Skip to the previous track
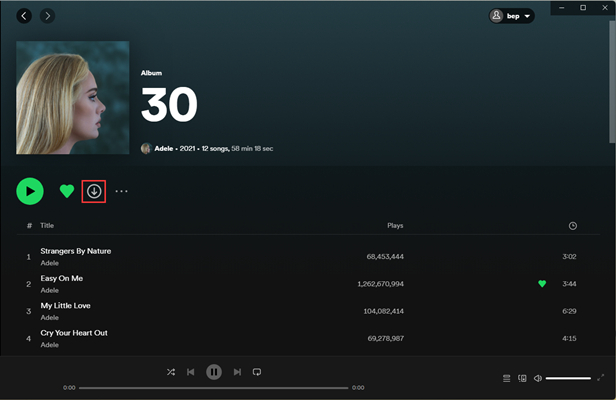The width and height of the screenshot is (616, 400). (x=191, y=372)
